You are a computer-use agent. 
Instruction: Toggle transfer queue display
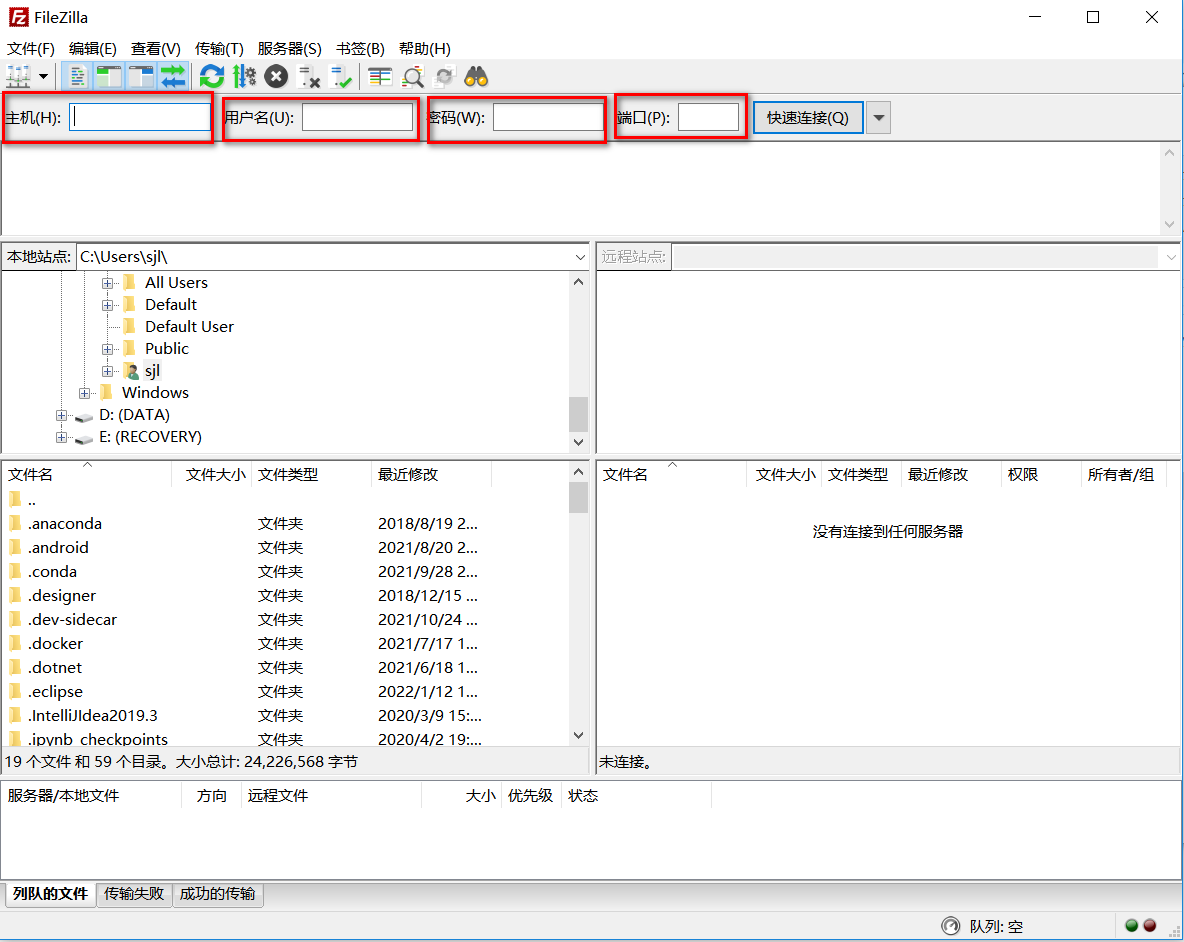point(173,76)
